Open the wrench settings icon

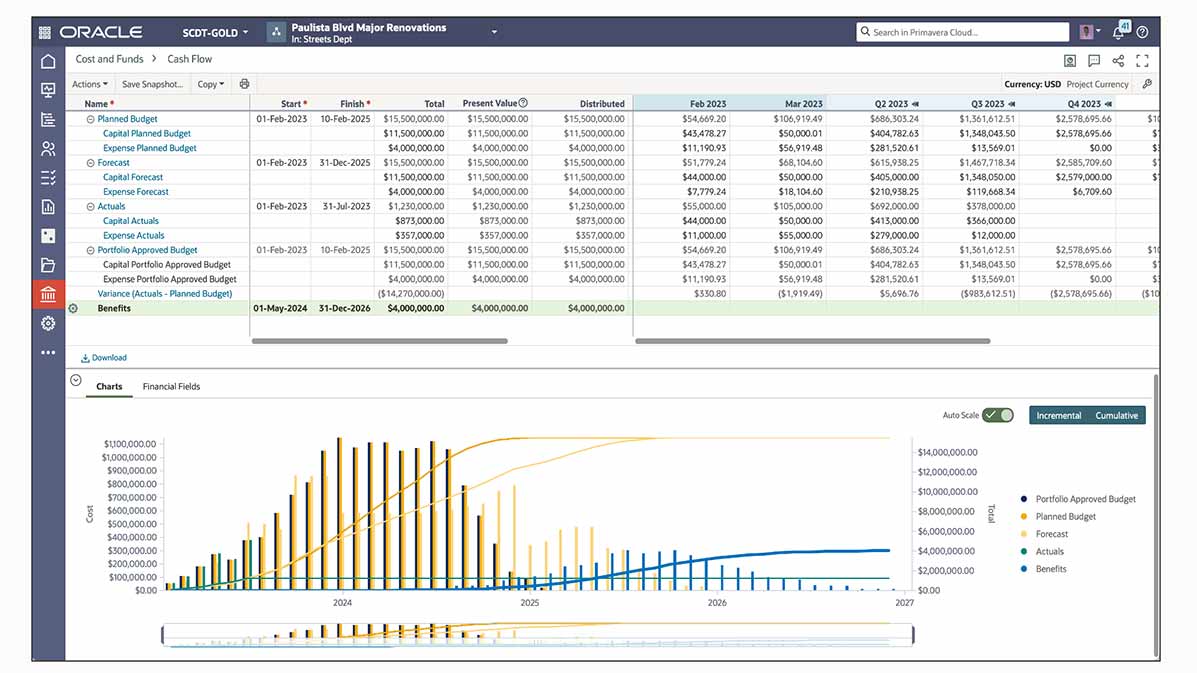click(1146, 84)
